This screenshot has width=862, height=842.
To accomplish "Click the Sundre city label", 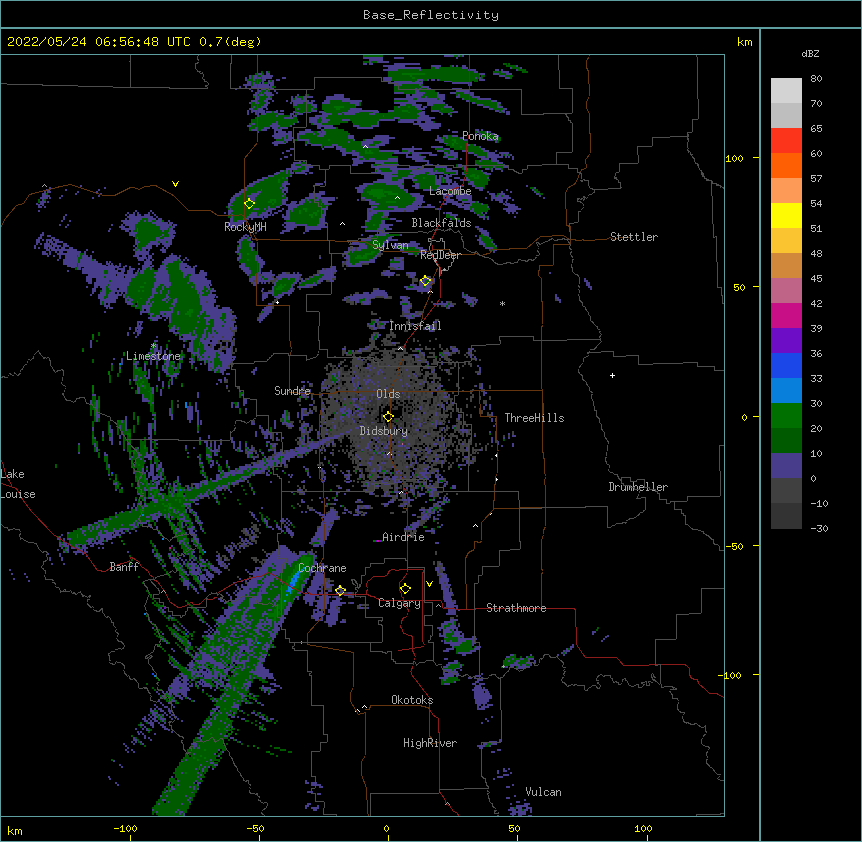I will (292, 391).
